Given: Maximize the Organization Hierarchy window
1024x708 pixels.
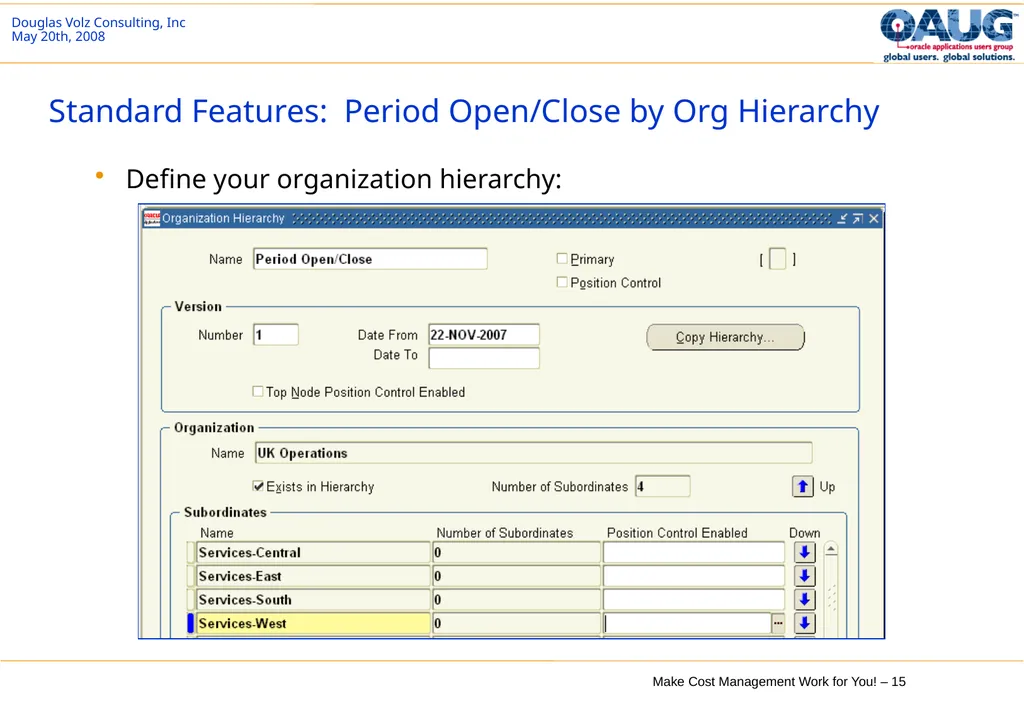Looking at the screenshot, I should click(857, 219).
